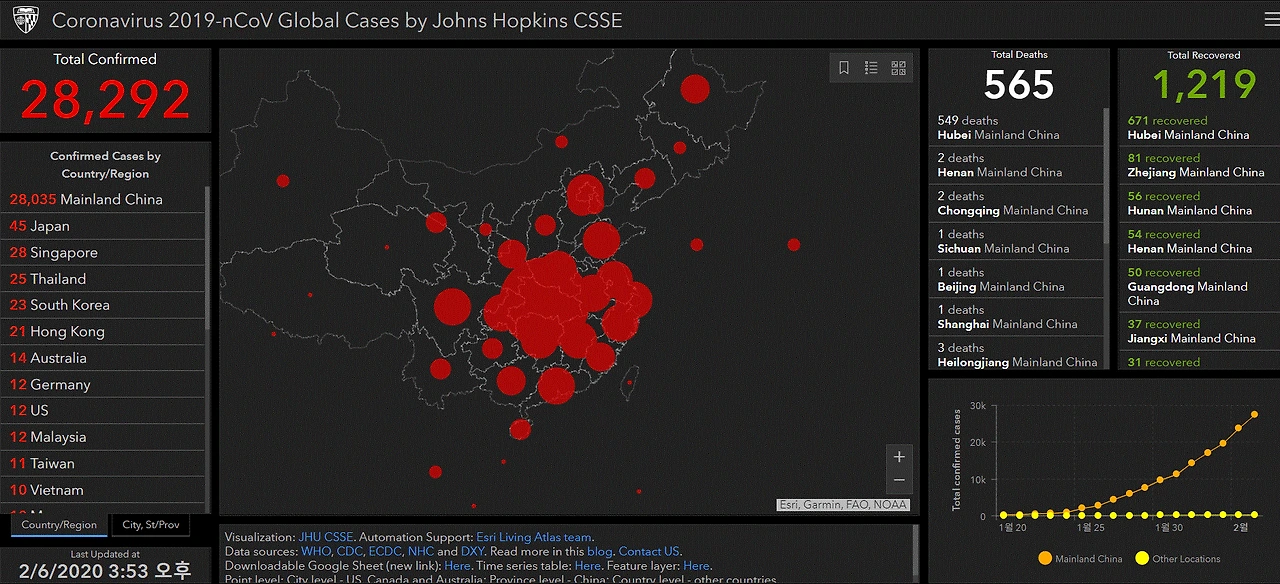This screenshot has height=584, width=1280.
Task: Open the Feature layer 'Here' link
Action: [x=696, y=566]
